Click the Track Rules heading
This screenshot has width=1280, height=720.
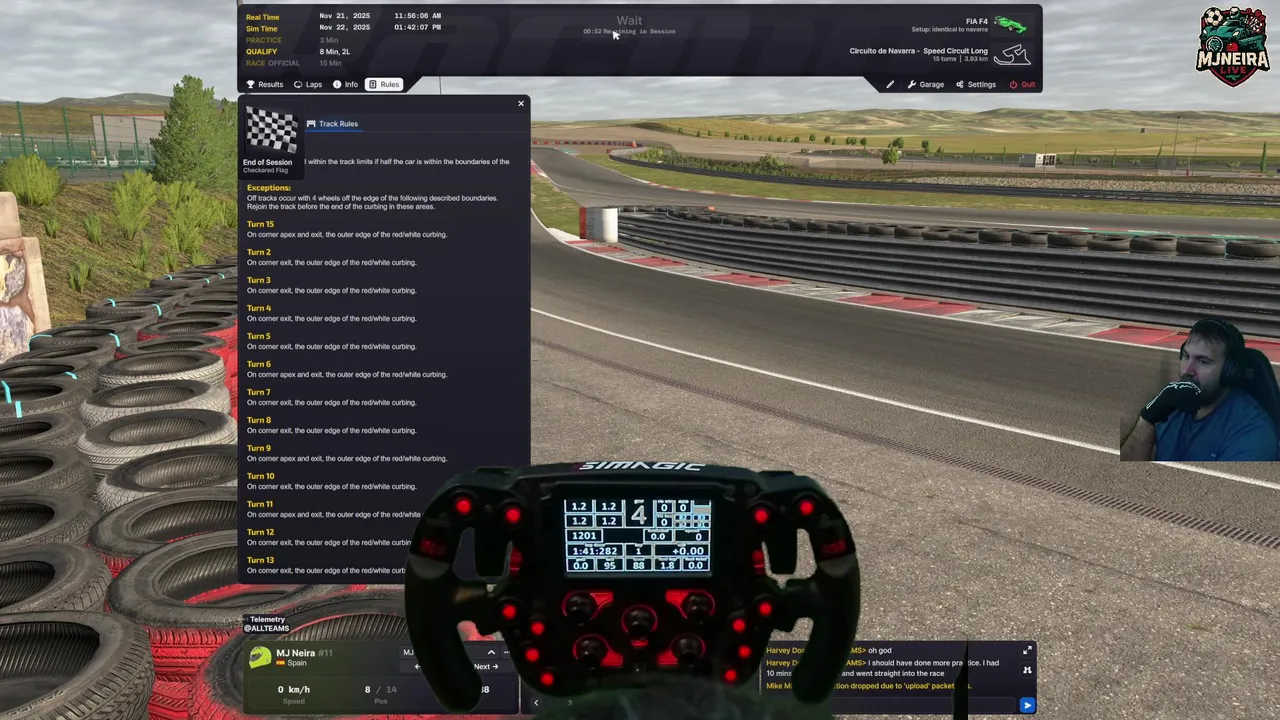click(338, 124)
